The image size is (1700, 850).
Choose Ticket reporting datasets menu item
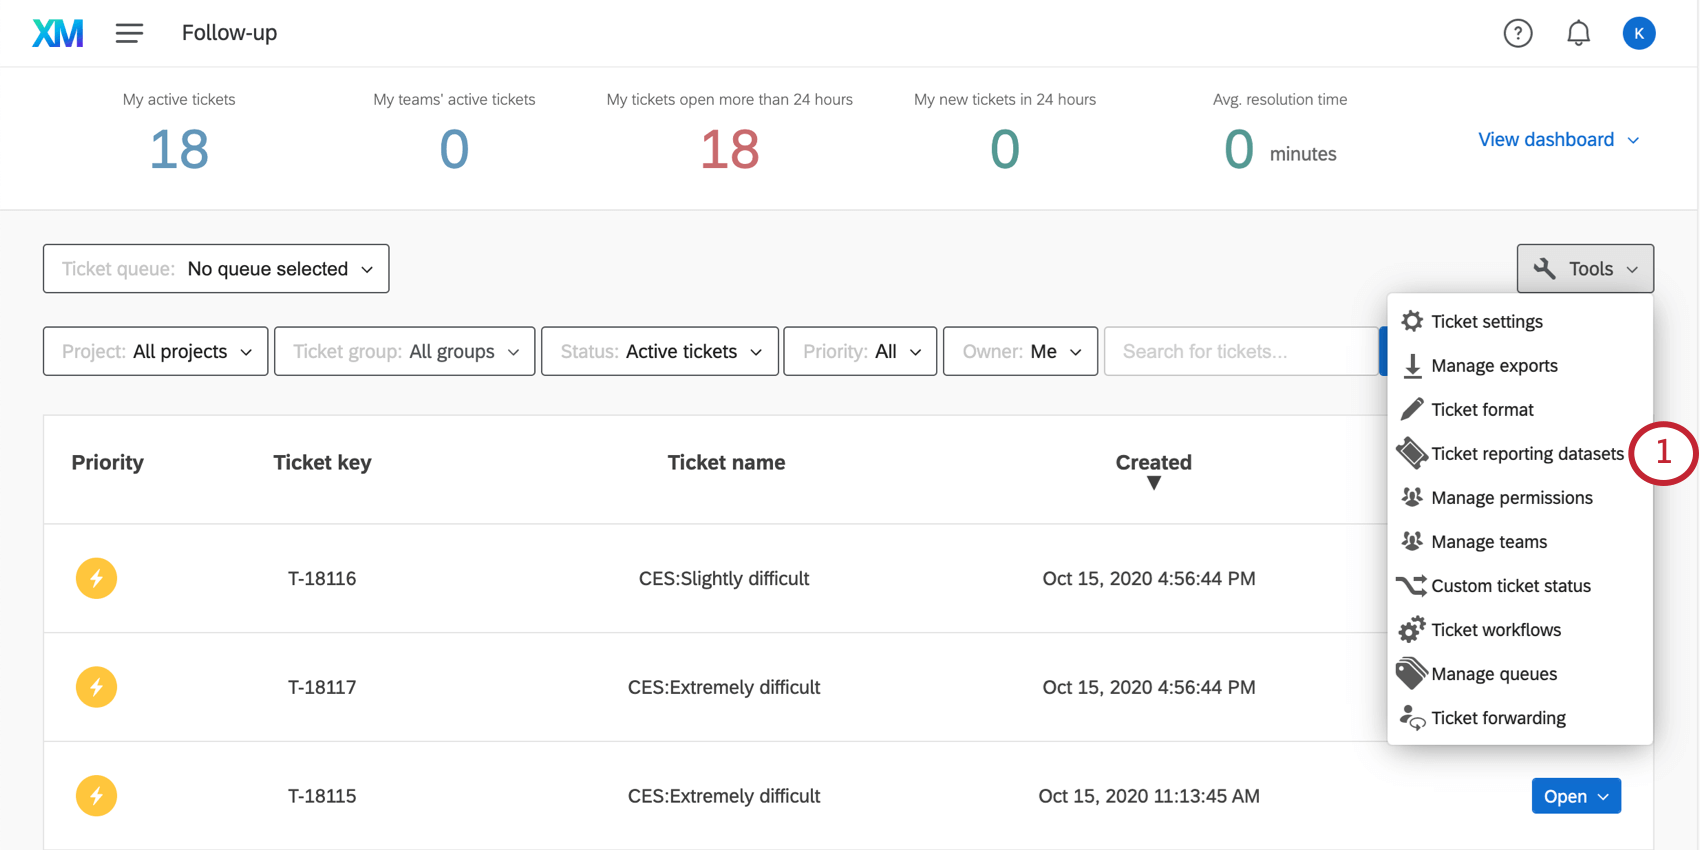(x=1526, y=453)
